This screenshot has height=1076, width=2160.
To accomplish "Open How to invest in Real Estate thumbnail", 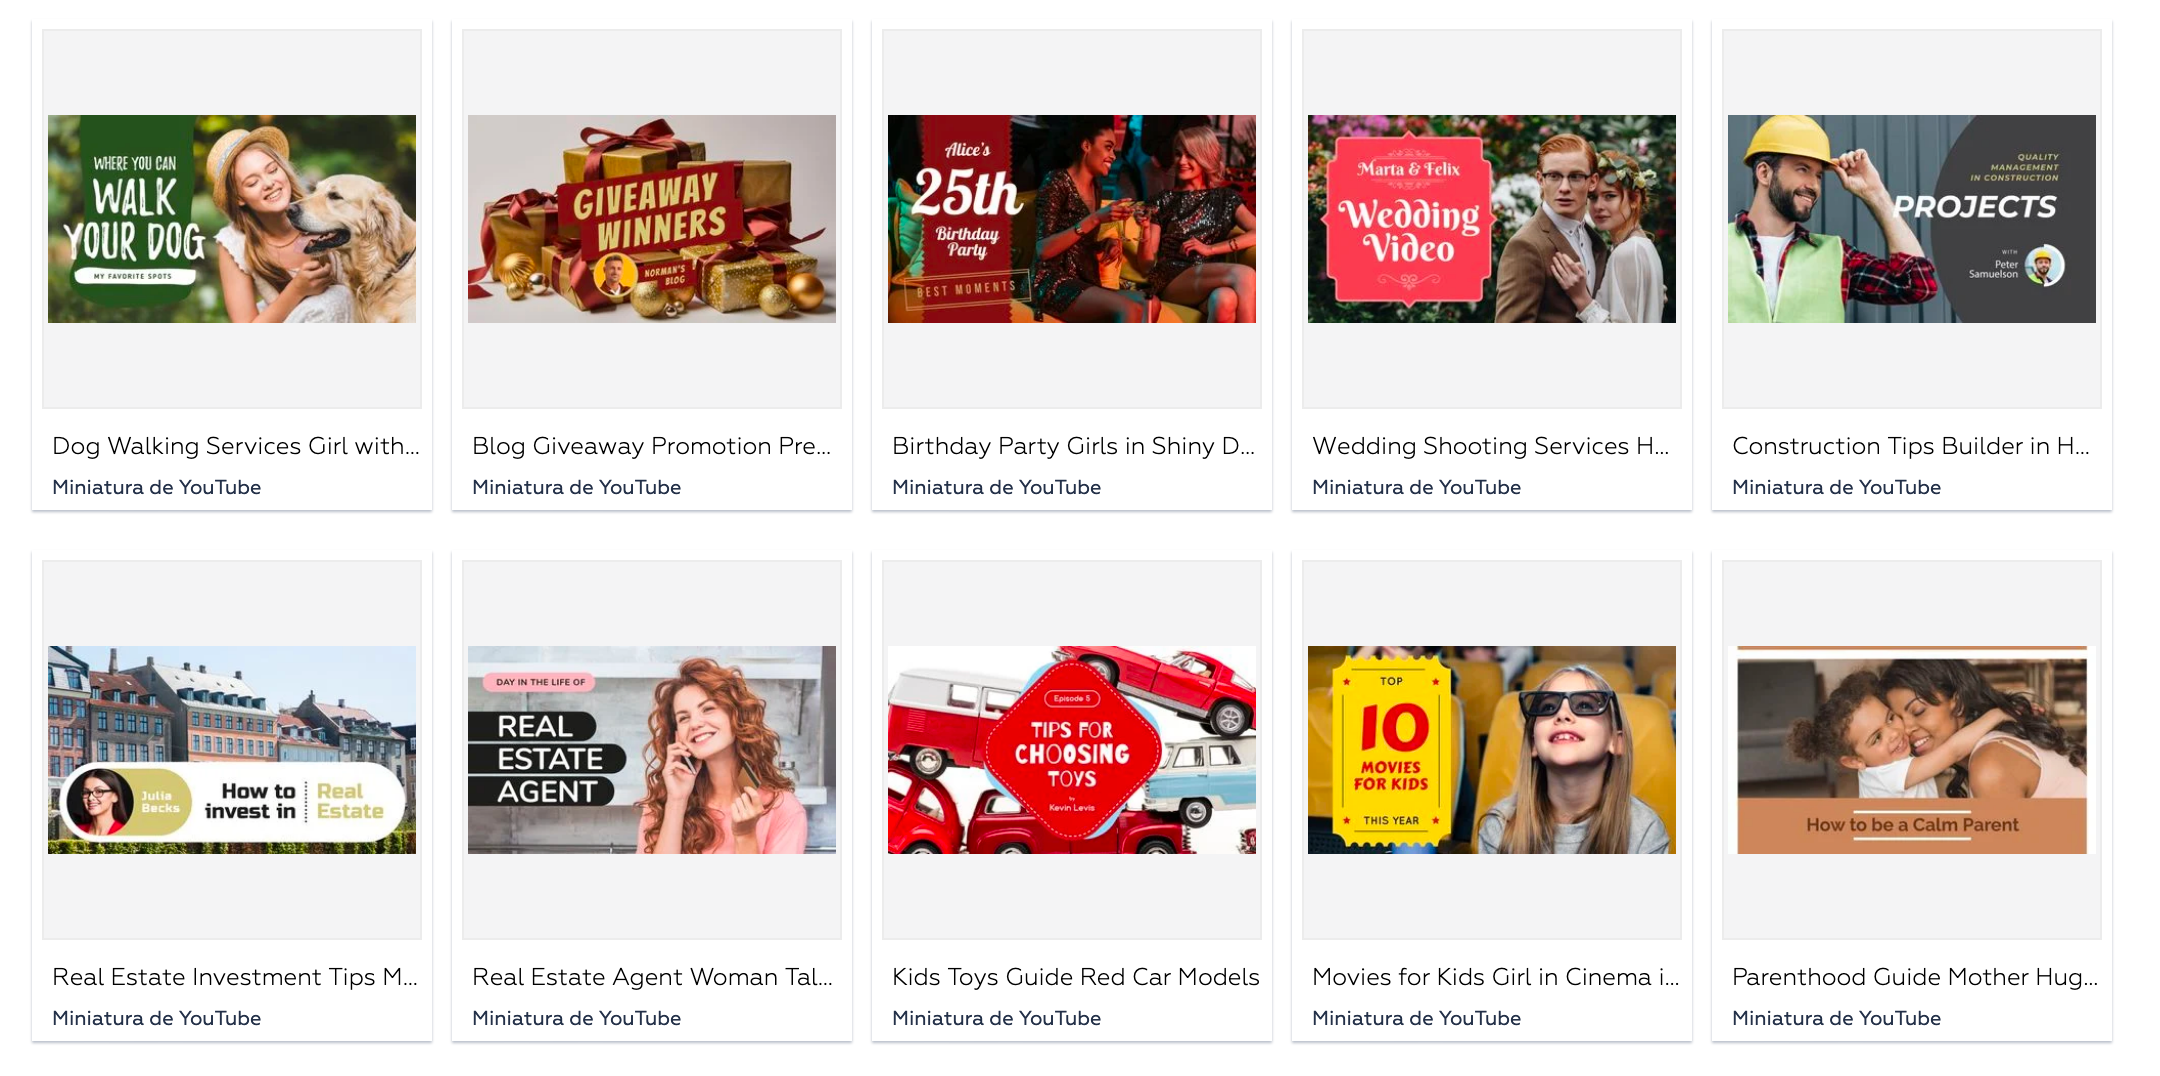I will 232,750.
